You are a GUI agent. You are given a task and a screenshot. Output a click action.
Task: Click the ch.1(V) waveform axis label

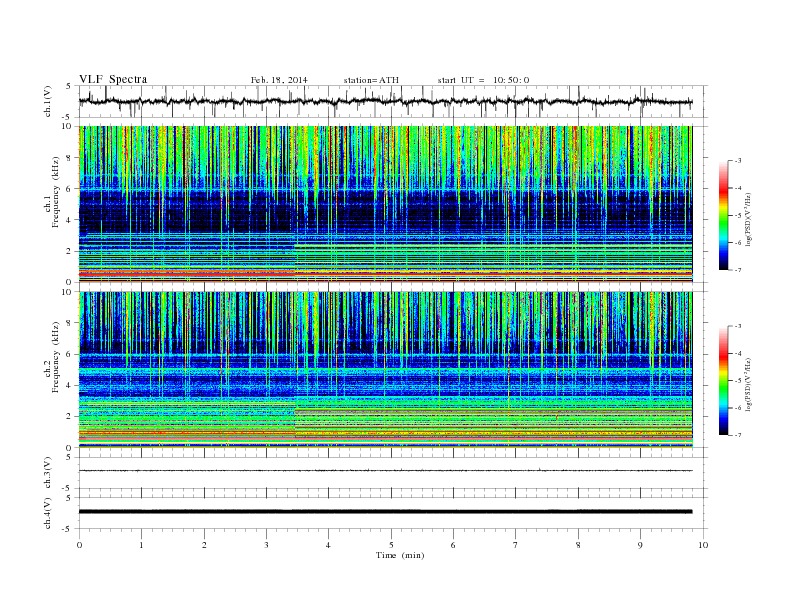point(47,101)
